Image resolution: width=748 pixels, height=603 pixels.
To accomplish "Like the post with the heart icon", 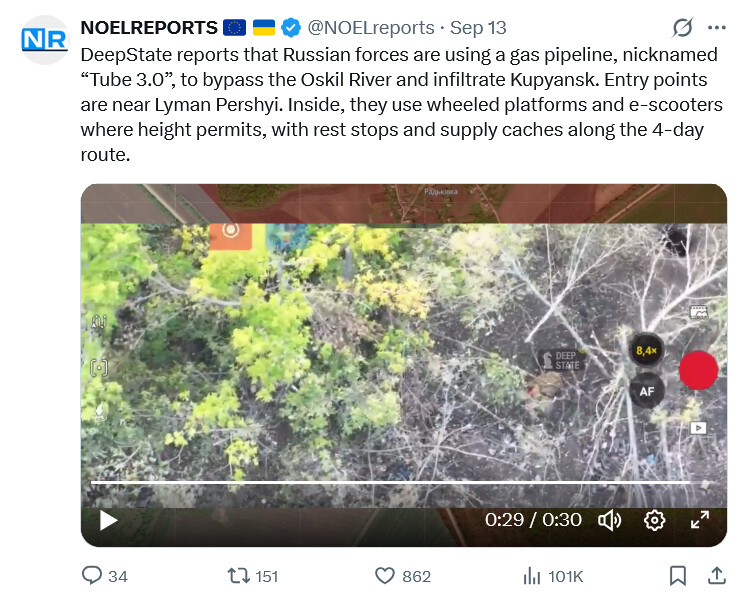I will point(385,575).
